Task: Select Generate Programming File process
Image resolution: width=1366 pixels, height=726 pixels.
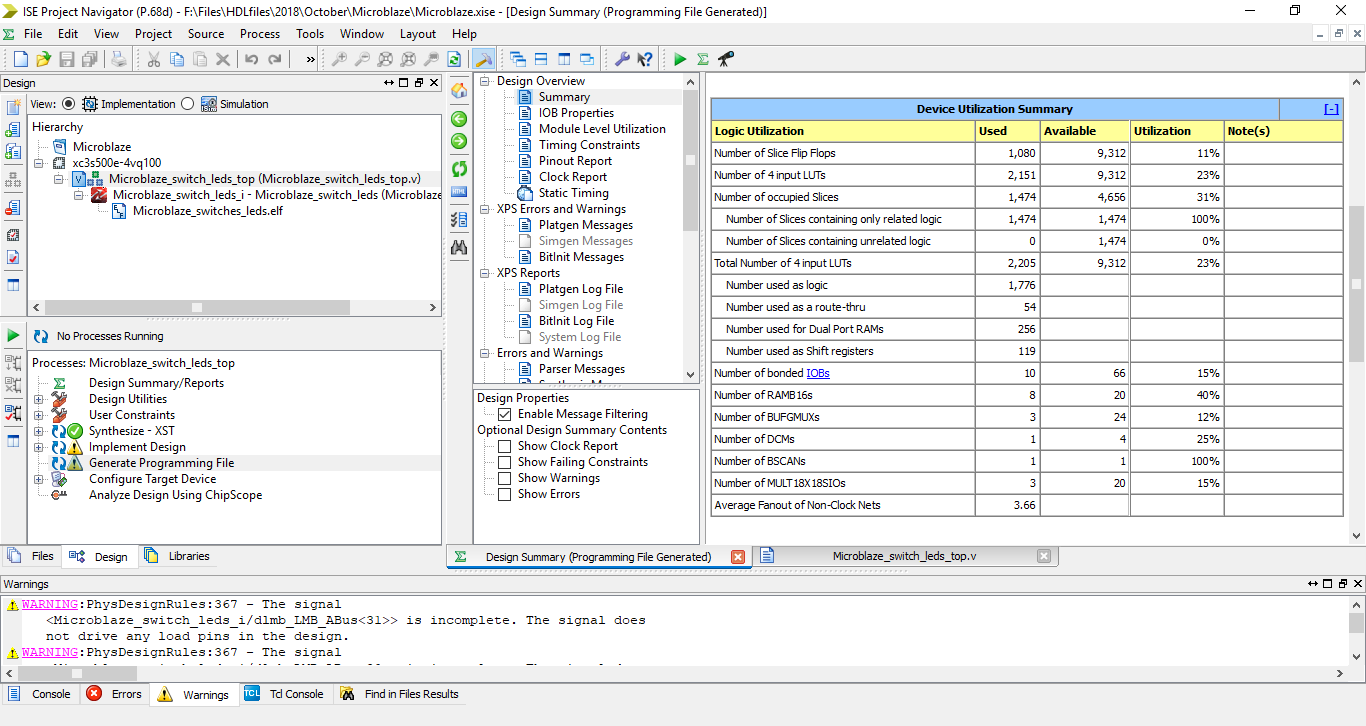Action: click(161, 463)
